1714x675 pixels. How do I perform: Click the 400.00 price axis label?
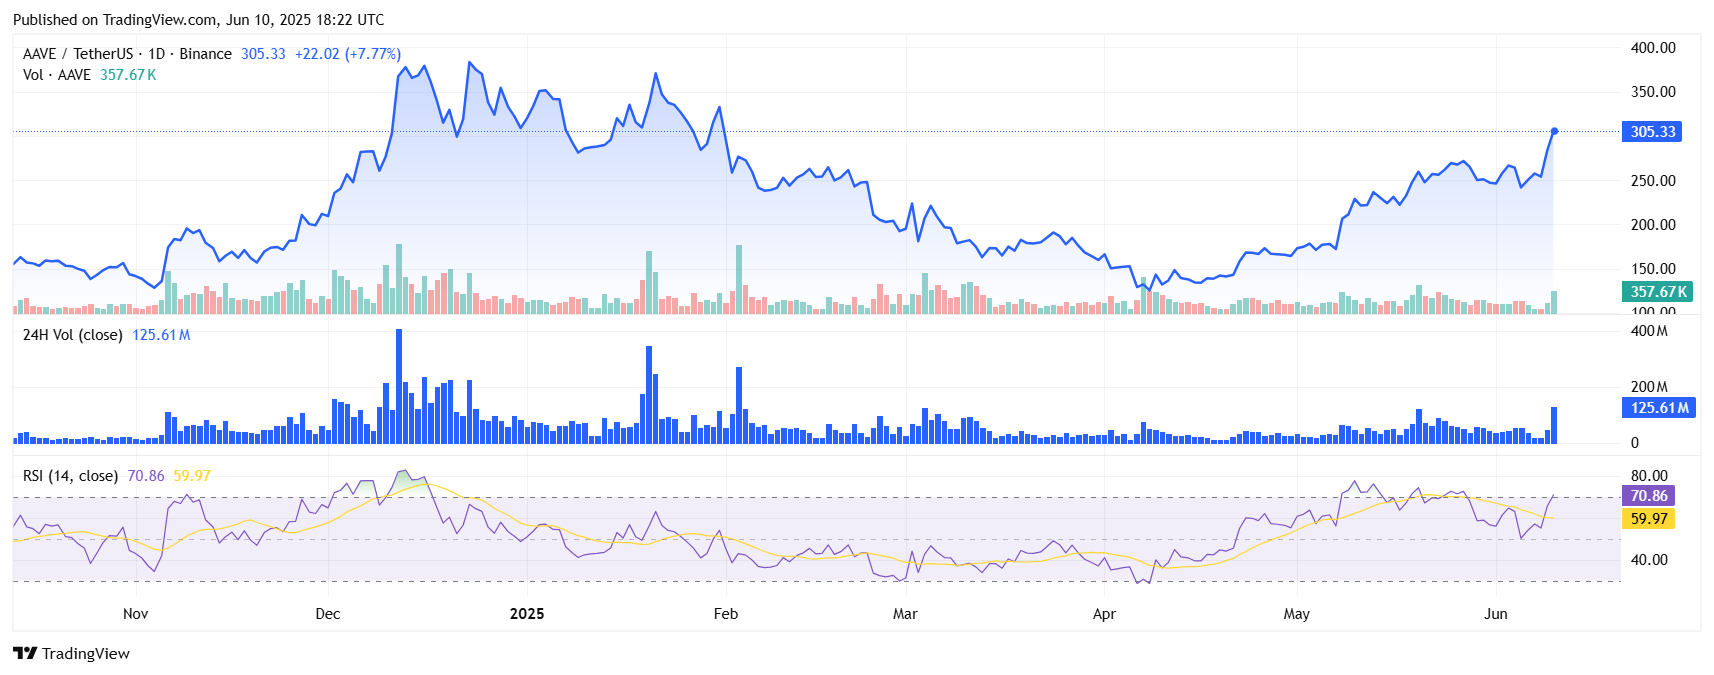coord(1652,48)
